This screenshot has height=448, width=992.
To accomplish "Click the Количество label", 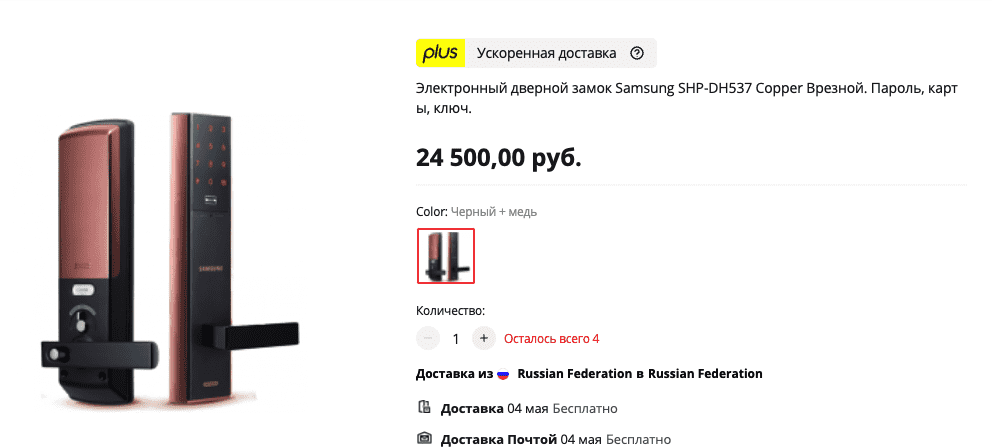I will coord(450,311).
